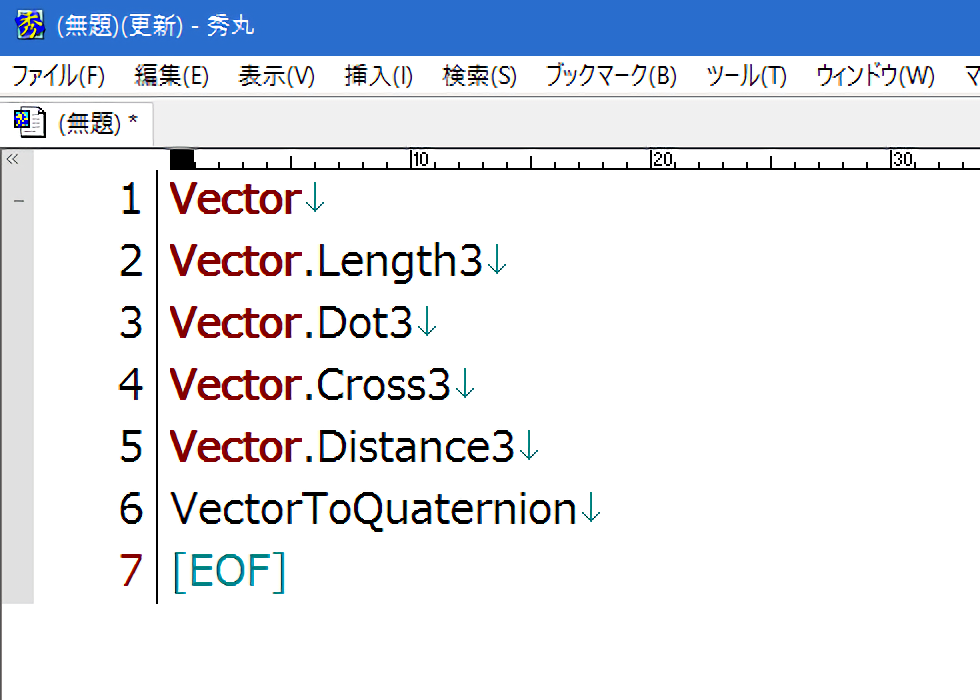
Task: Open the 表示(V) menu
Action: [276, 76]
